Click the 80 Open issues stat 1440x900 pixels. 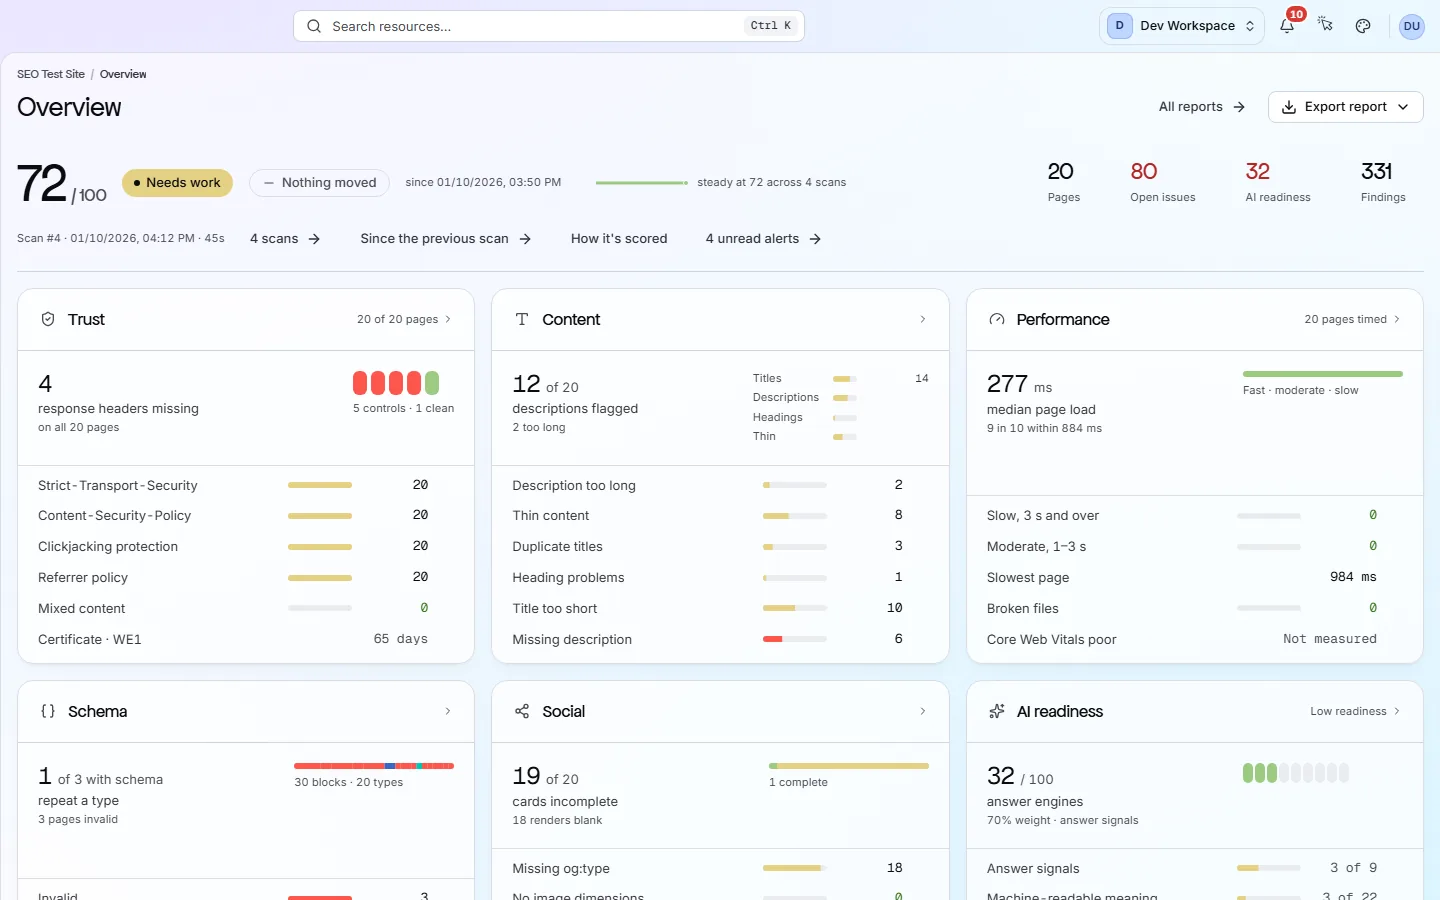coord(1163,181)
